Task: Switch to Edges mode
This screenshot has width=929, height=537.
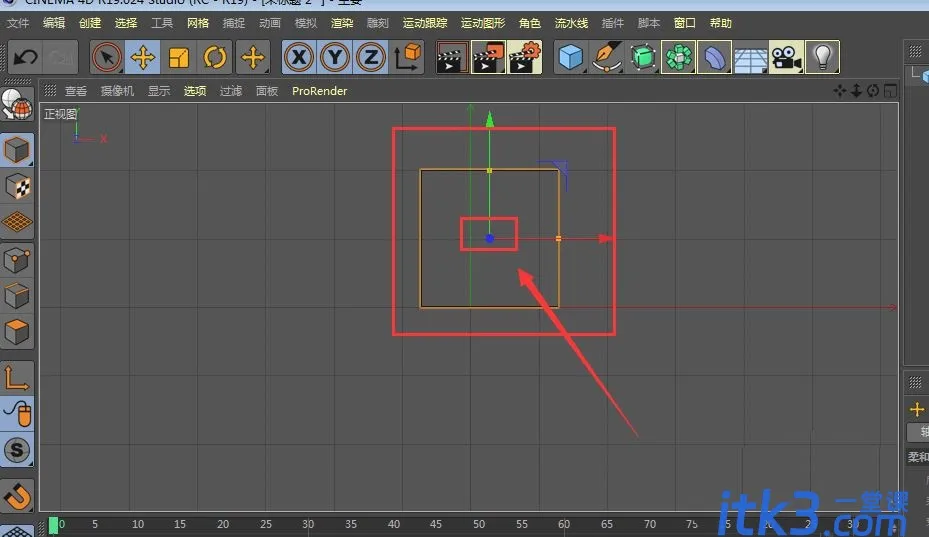Action: (17, 296)
